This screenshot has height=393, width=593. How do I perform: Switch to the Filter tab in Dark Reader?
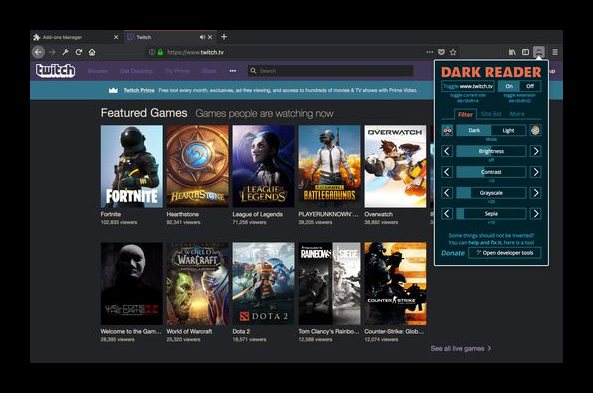tap(465, 114)
